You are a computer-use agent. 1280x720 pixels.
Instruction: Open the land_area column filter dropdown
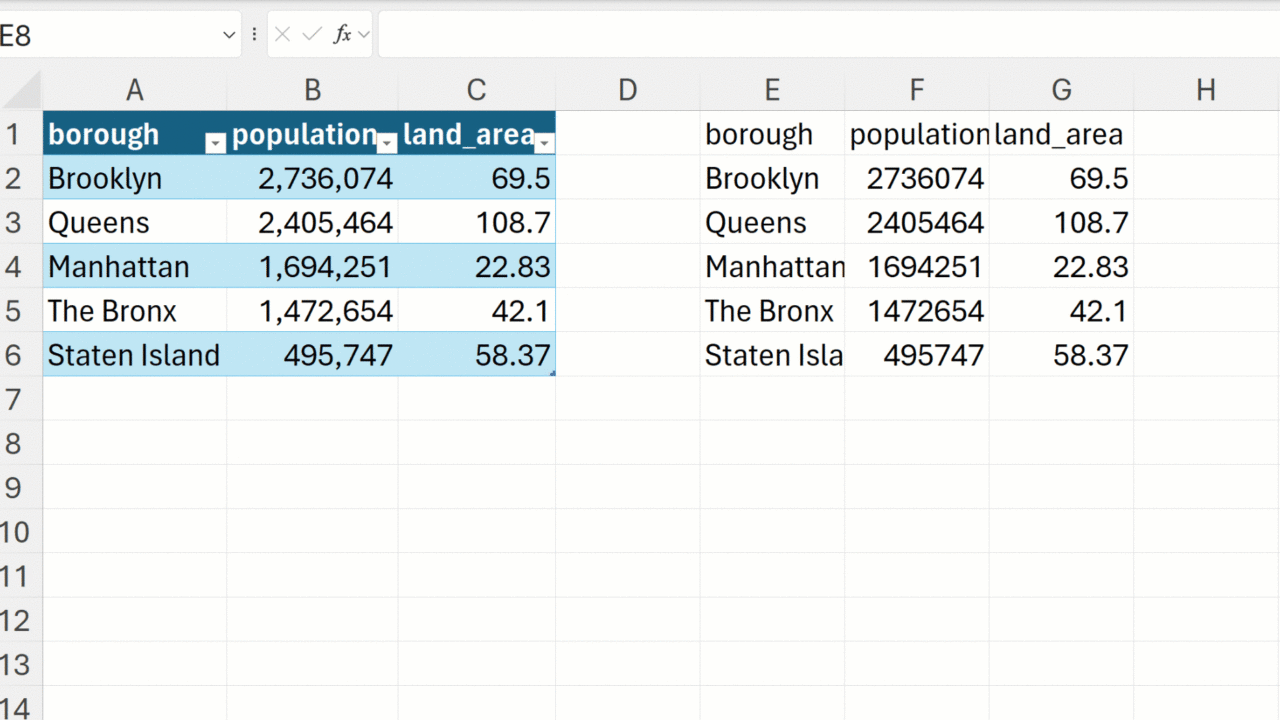pos(543,144)
